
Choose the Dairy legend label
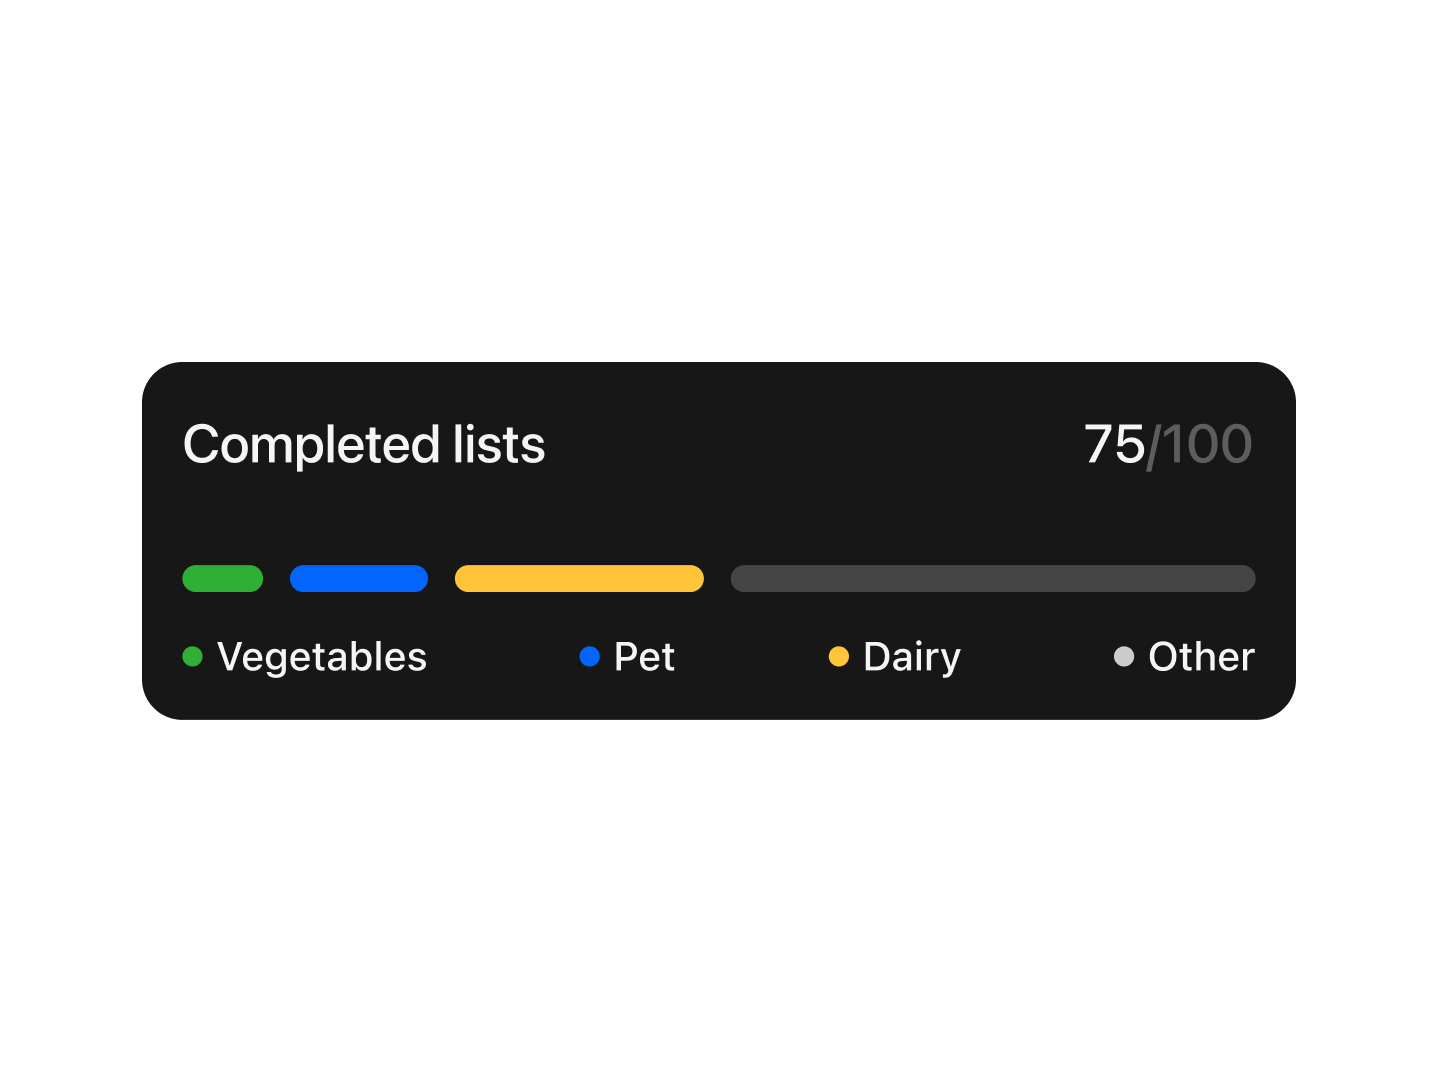(x=912, y=657)
